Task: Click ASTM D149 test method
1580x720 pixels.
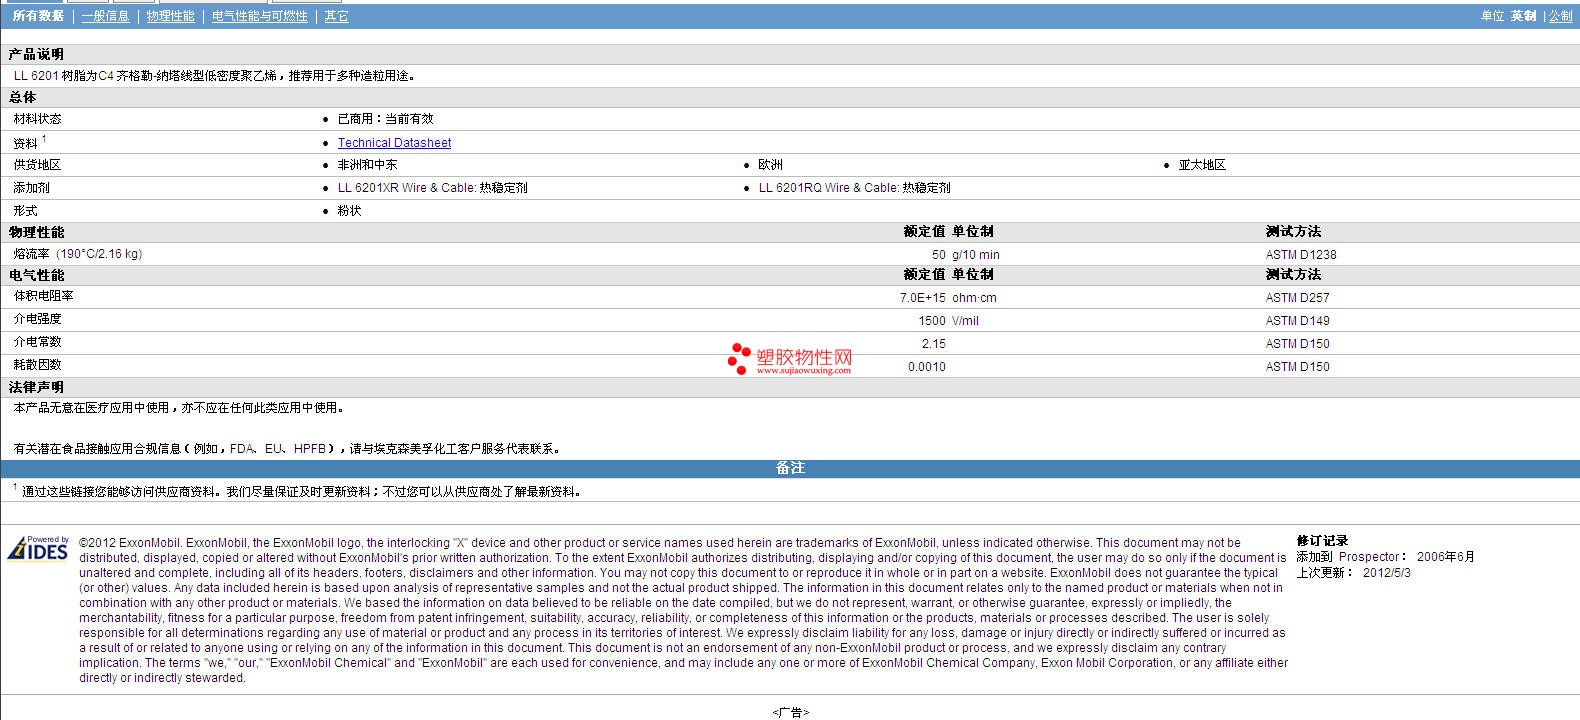Action: pyautogui.click(x=1297, y=321)
